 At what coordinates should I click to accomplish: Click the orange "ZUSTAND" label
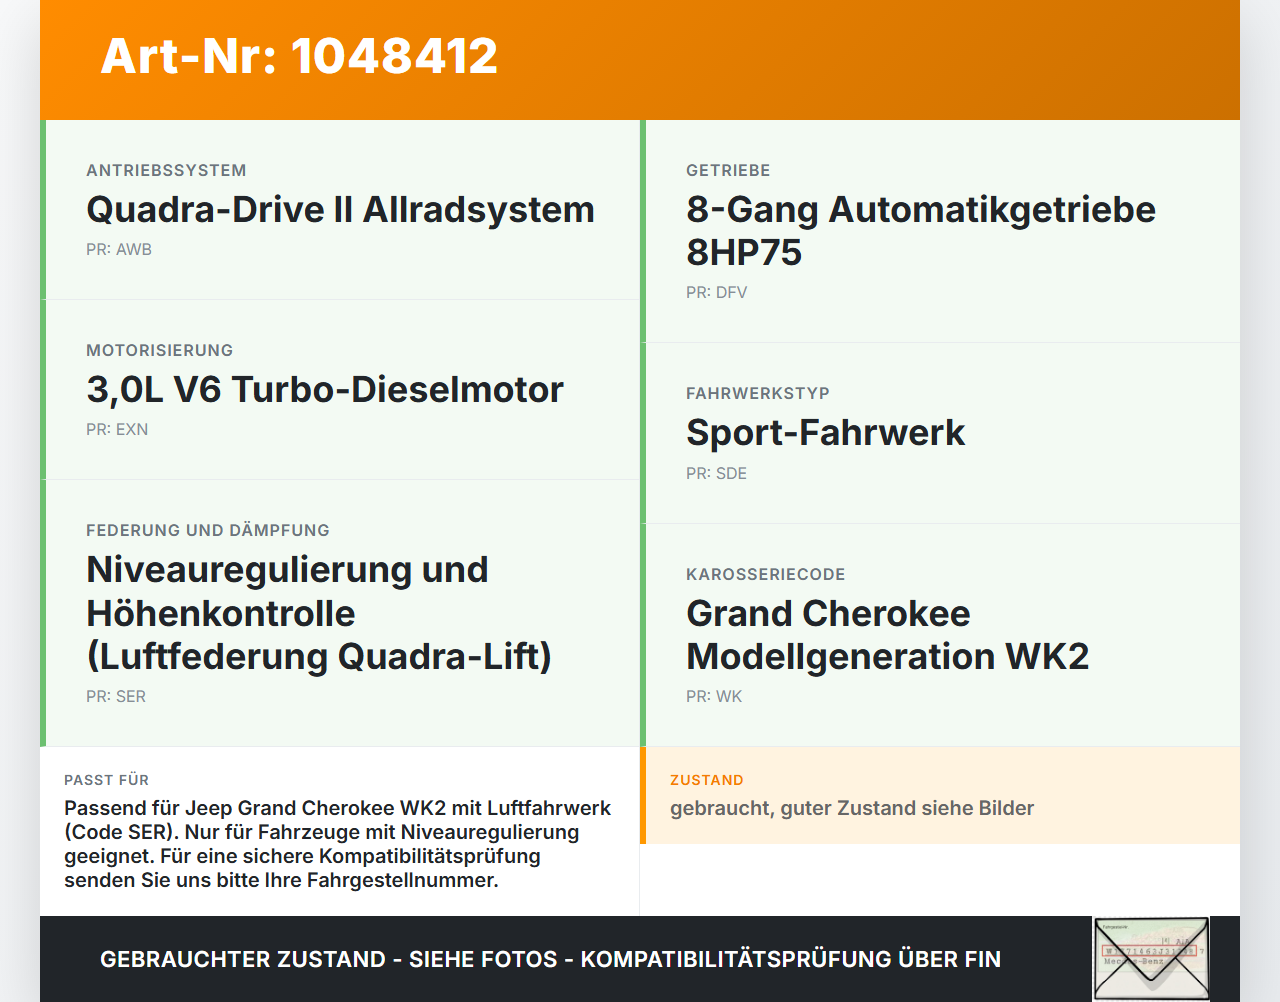tap(707, 780)
